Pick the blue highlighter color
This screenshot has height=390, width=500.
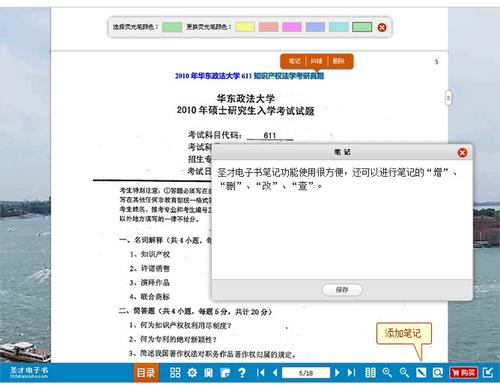coord(315,27)
